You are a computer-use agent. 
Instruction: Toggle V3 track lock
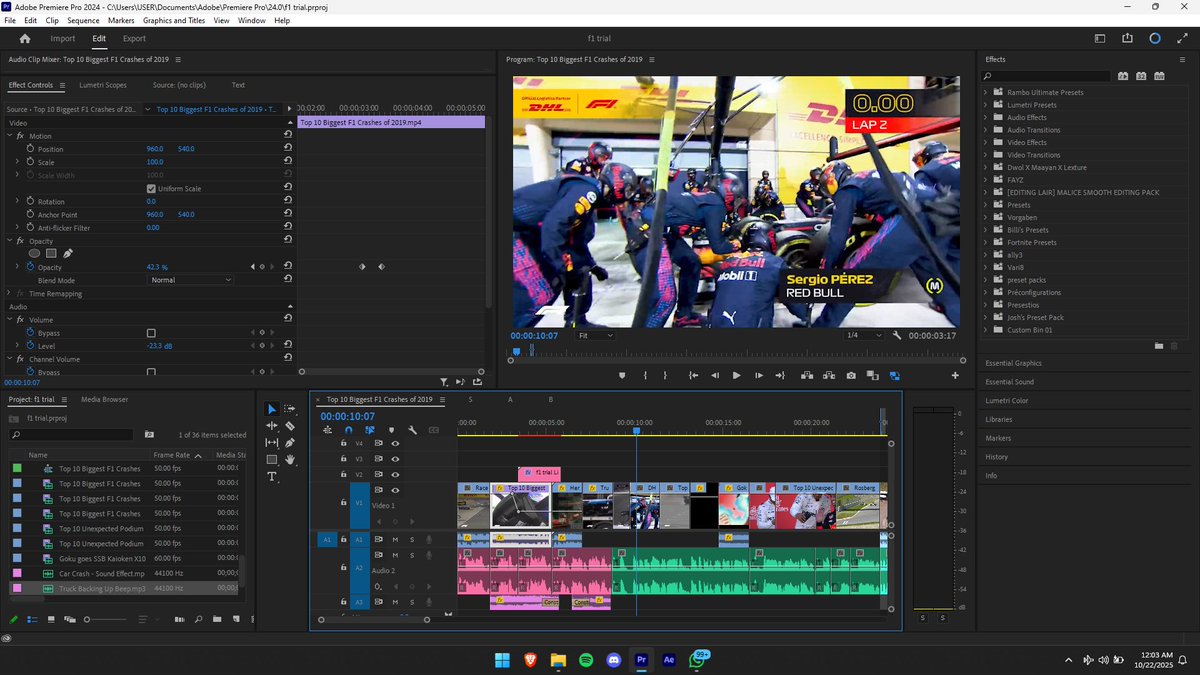344,458
